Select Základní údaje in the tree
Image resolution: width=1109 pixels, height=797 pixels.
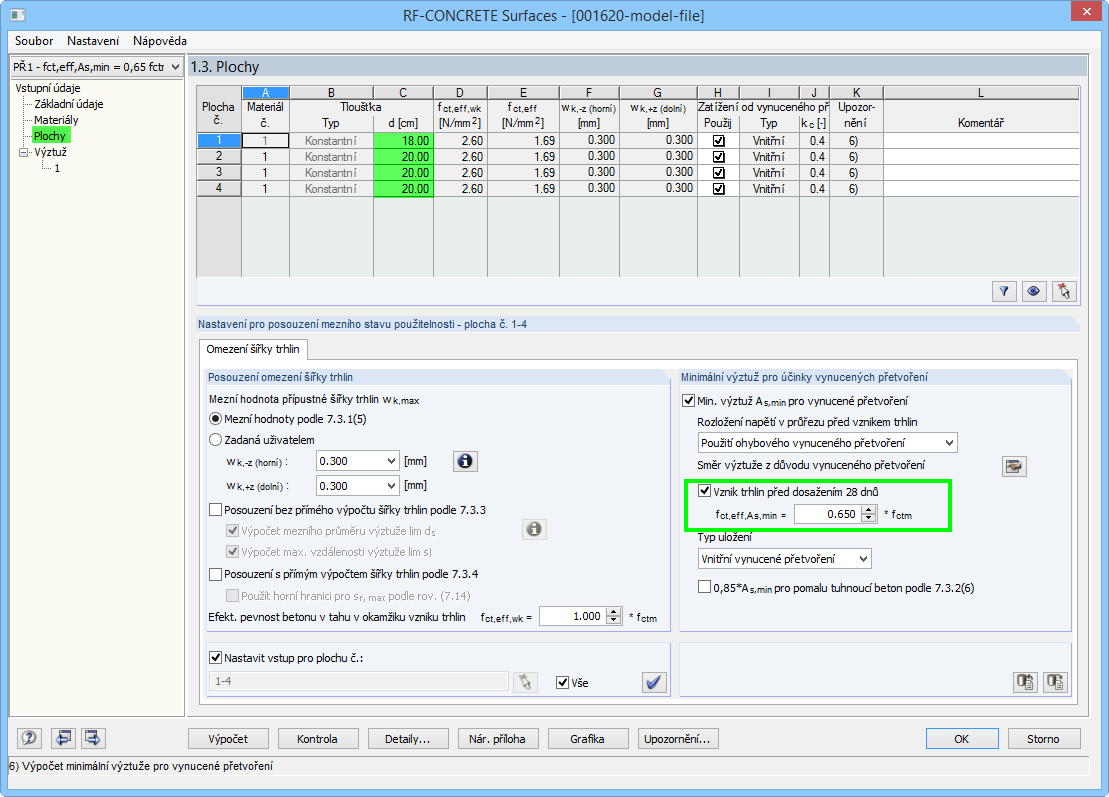click(69, 104)
